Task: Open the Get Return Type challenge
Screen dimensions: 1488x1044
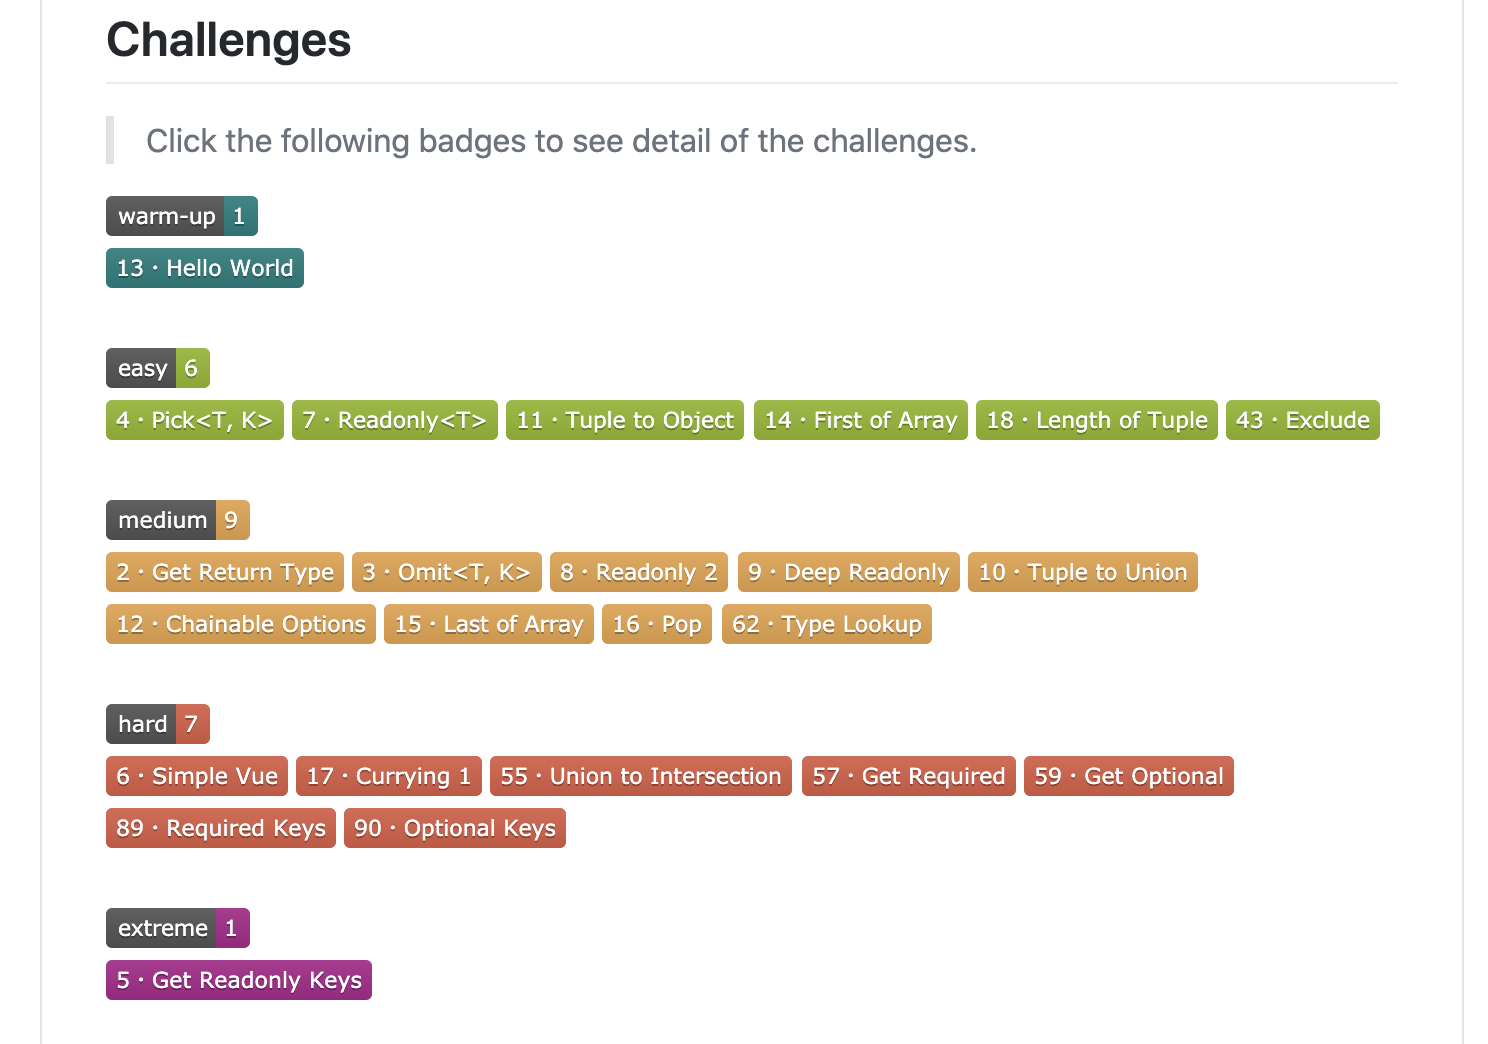Action: pos(225,572)
